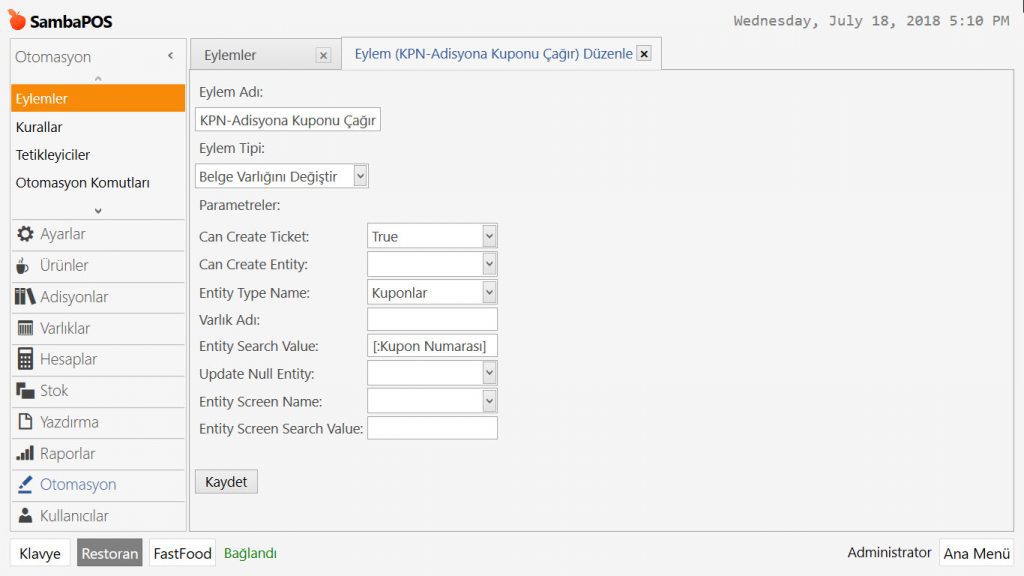The width and height of the screenshot is (1024, 576).
Task: Open Hesaplar via the calculator icon
Action: click(26, 359)
